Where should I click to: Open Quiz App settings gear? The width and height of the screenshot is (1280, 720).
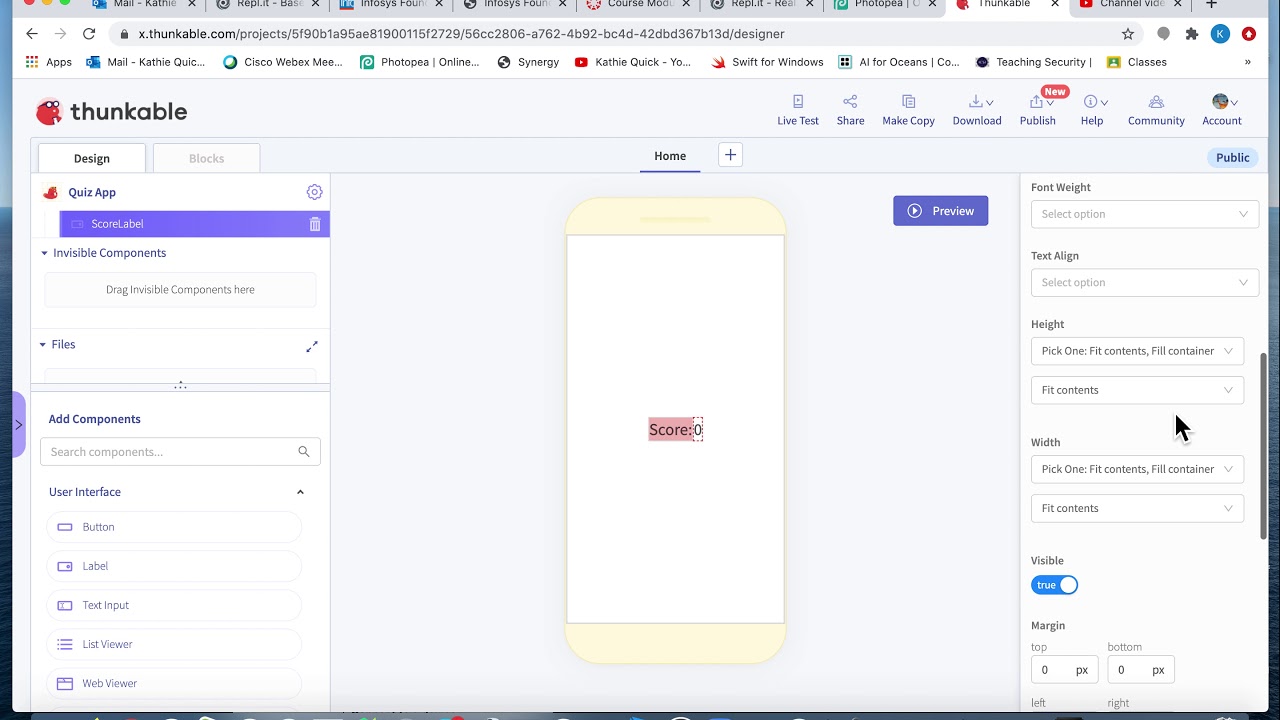314,192
